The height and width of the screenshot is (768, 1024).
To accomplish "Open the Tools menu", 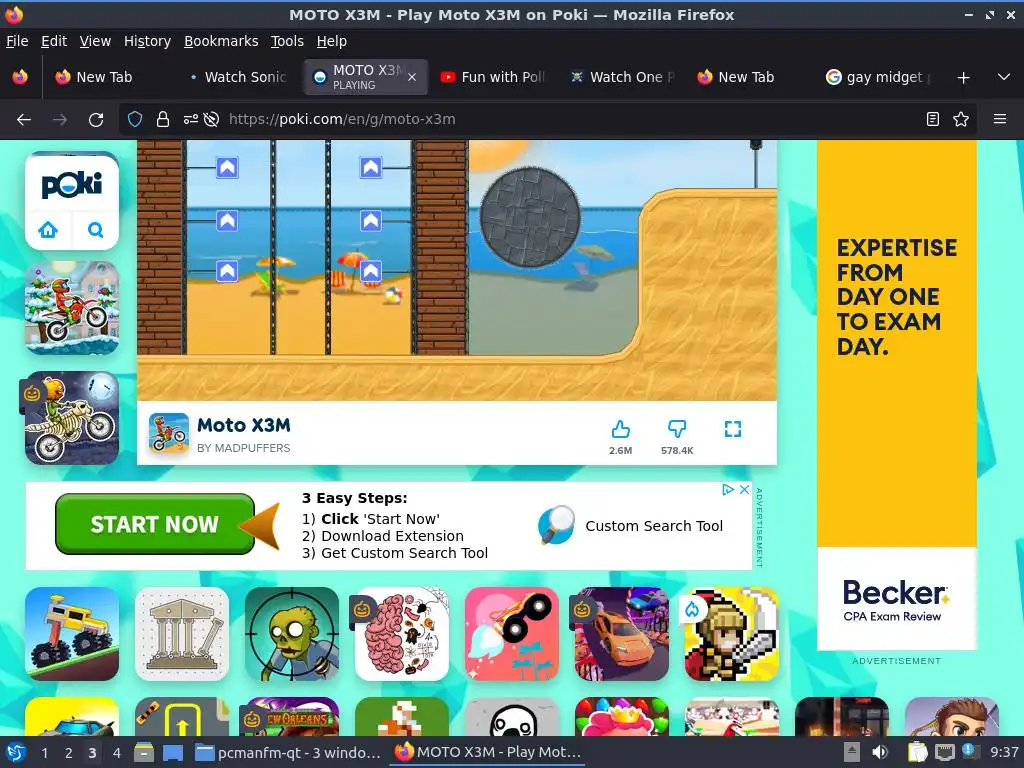I will [x=287, y=41].
